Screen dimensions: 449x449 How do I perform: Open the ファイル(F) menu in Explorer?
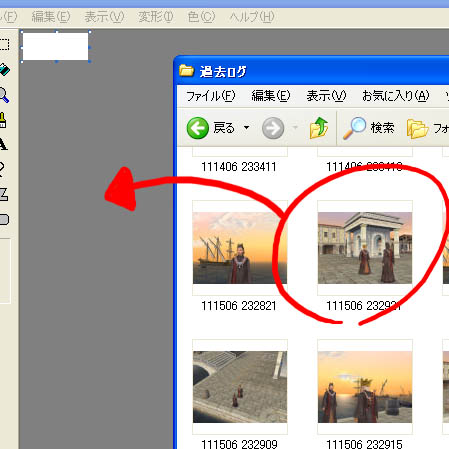(x=211, y=96)
